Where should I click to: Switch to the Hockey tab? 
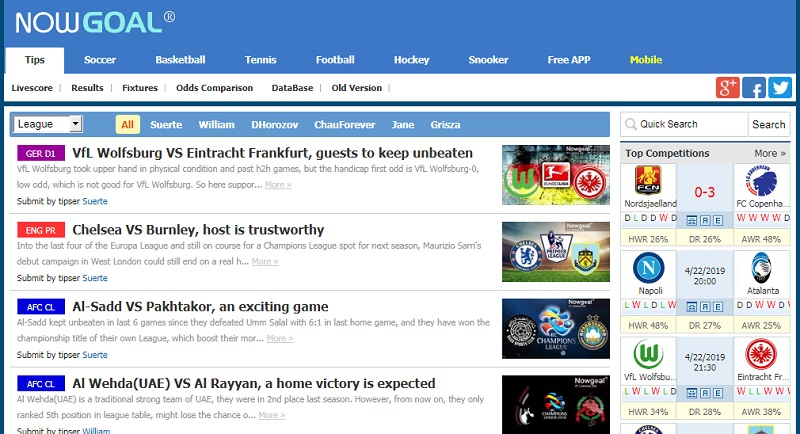pos(412,60)
